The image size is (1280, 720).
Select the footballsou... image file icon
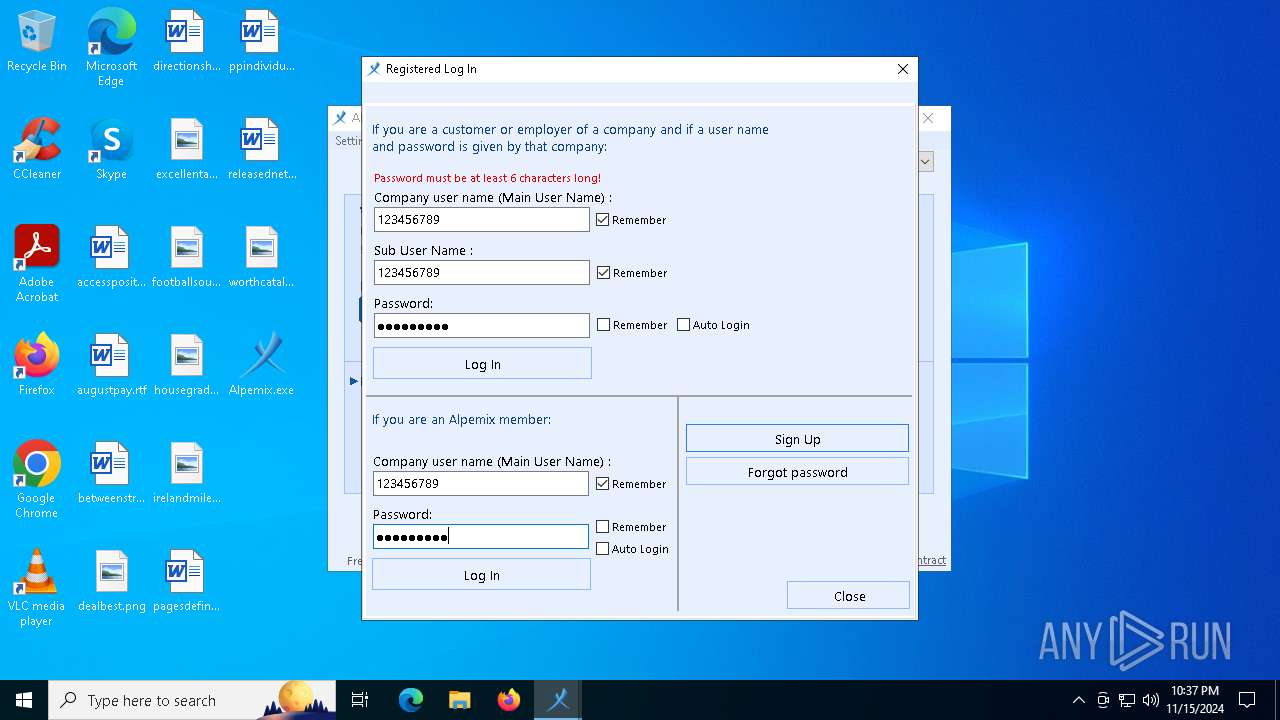coord(186,258)
